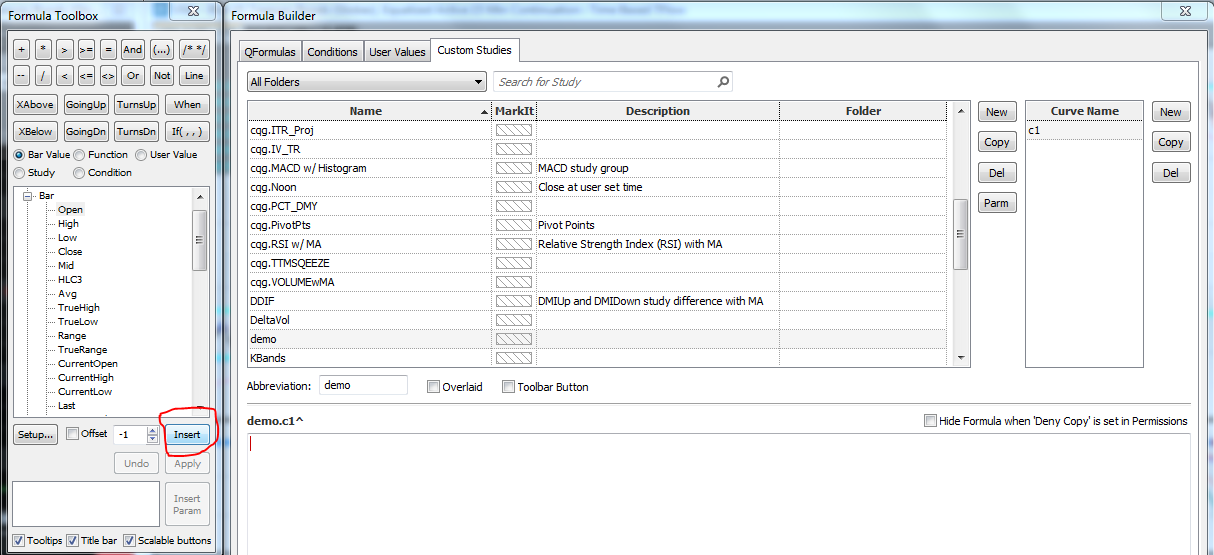Screen dimensions: 1214x555
Task: Toggle Hide Formula when Deny Copy checkbox
Action: 931,421
